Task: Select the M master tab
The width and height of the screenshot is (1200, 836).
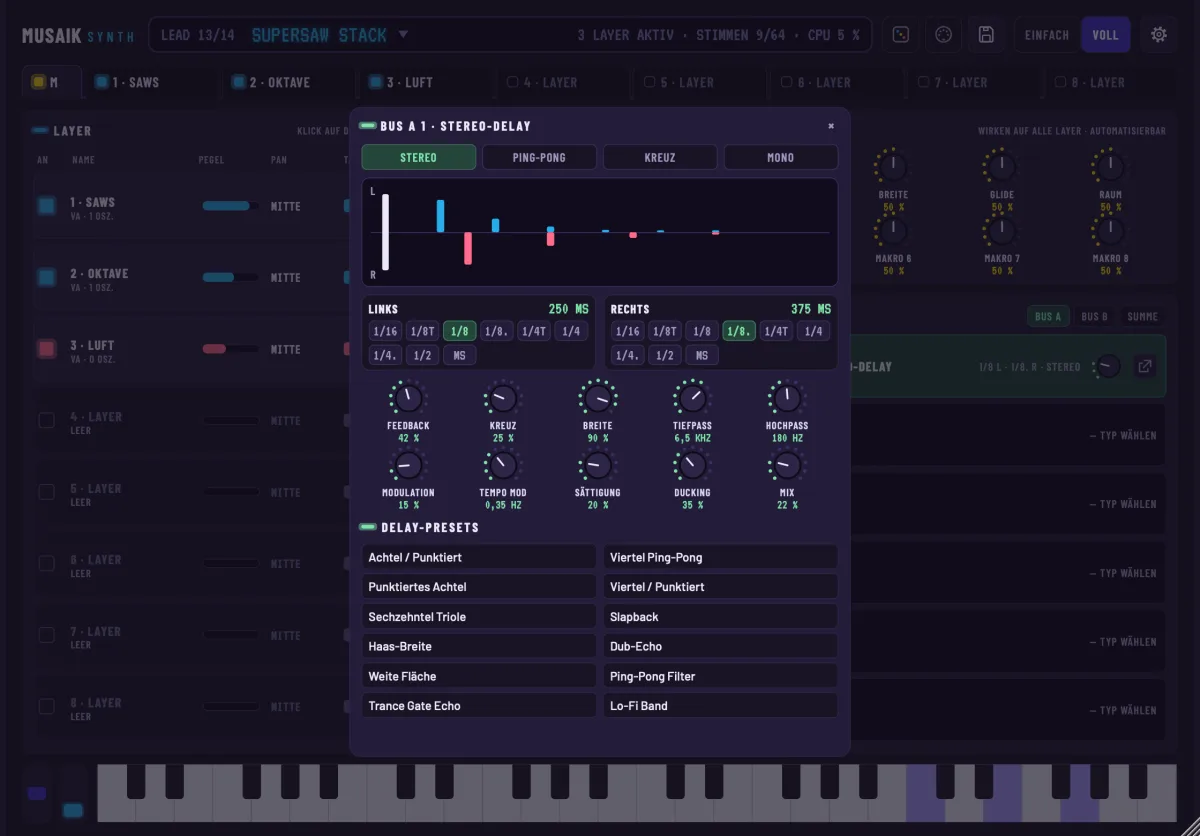Action: pyautogui.click(x=52, y=82)
